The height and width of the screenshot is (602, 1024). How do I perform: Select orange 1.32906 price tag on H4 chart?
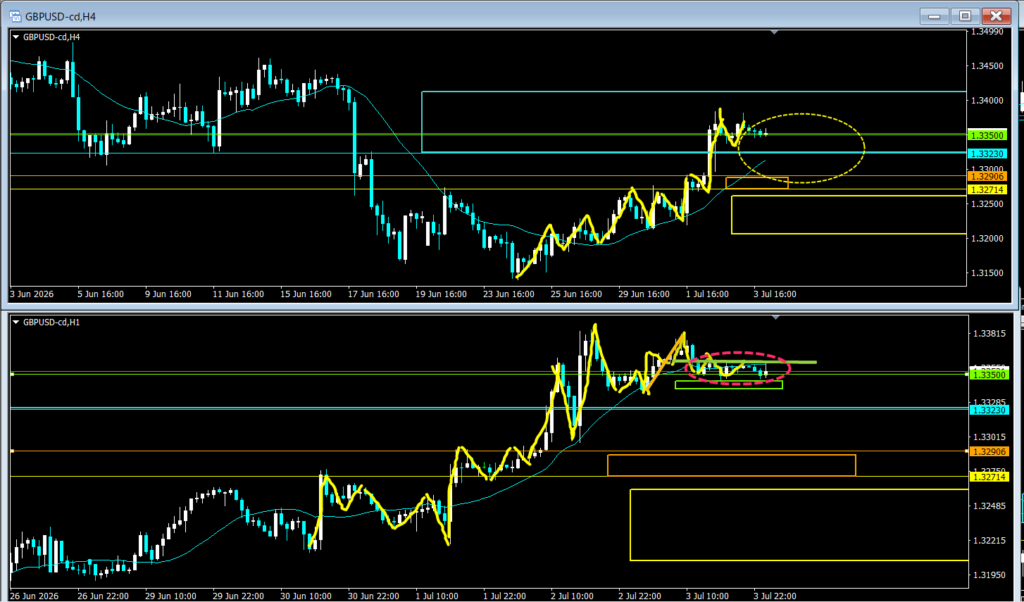pos(988,176)
